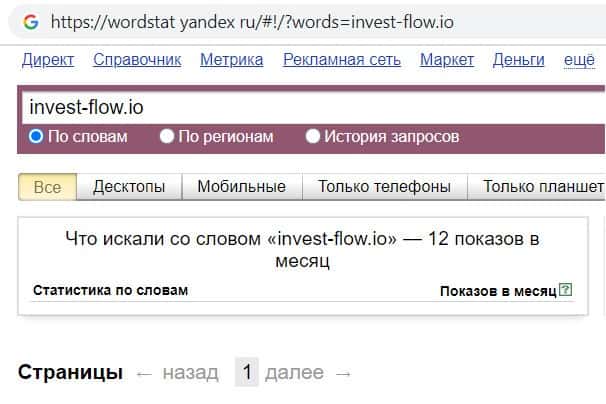This screenshot has width=606, height=404.
Task: Click the Что искали со словом heading
Action: (302, 250)
